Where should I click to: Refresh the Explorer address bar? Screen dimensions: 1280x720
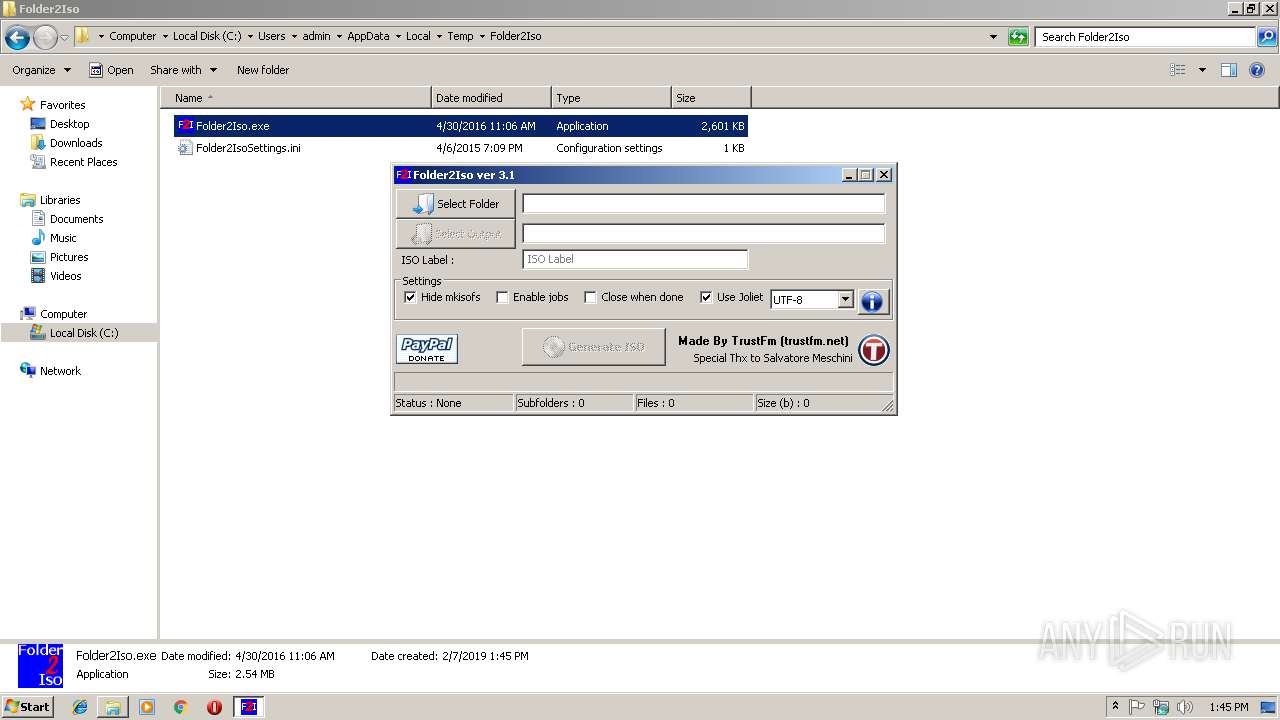point(1018,37)
